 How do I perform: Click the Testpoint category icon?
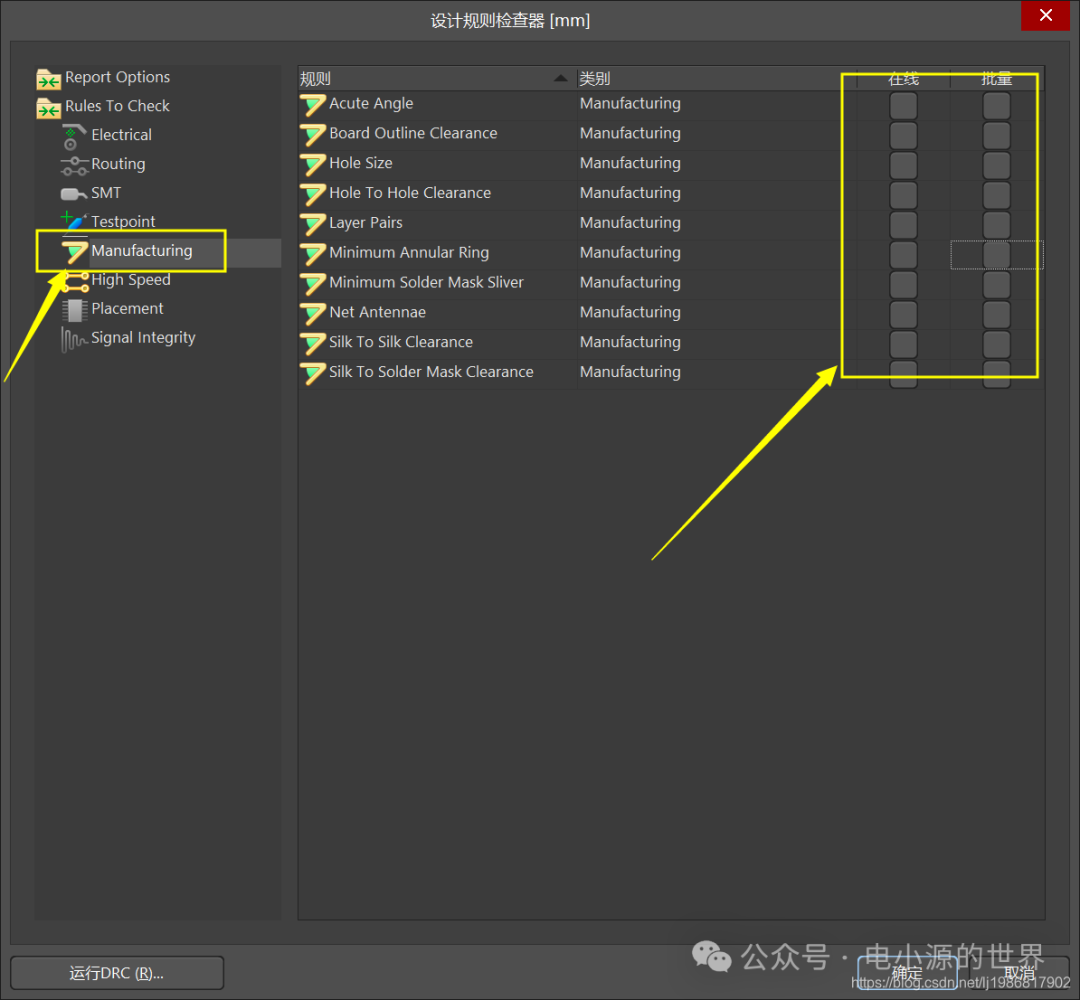click(74, 221)
